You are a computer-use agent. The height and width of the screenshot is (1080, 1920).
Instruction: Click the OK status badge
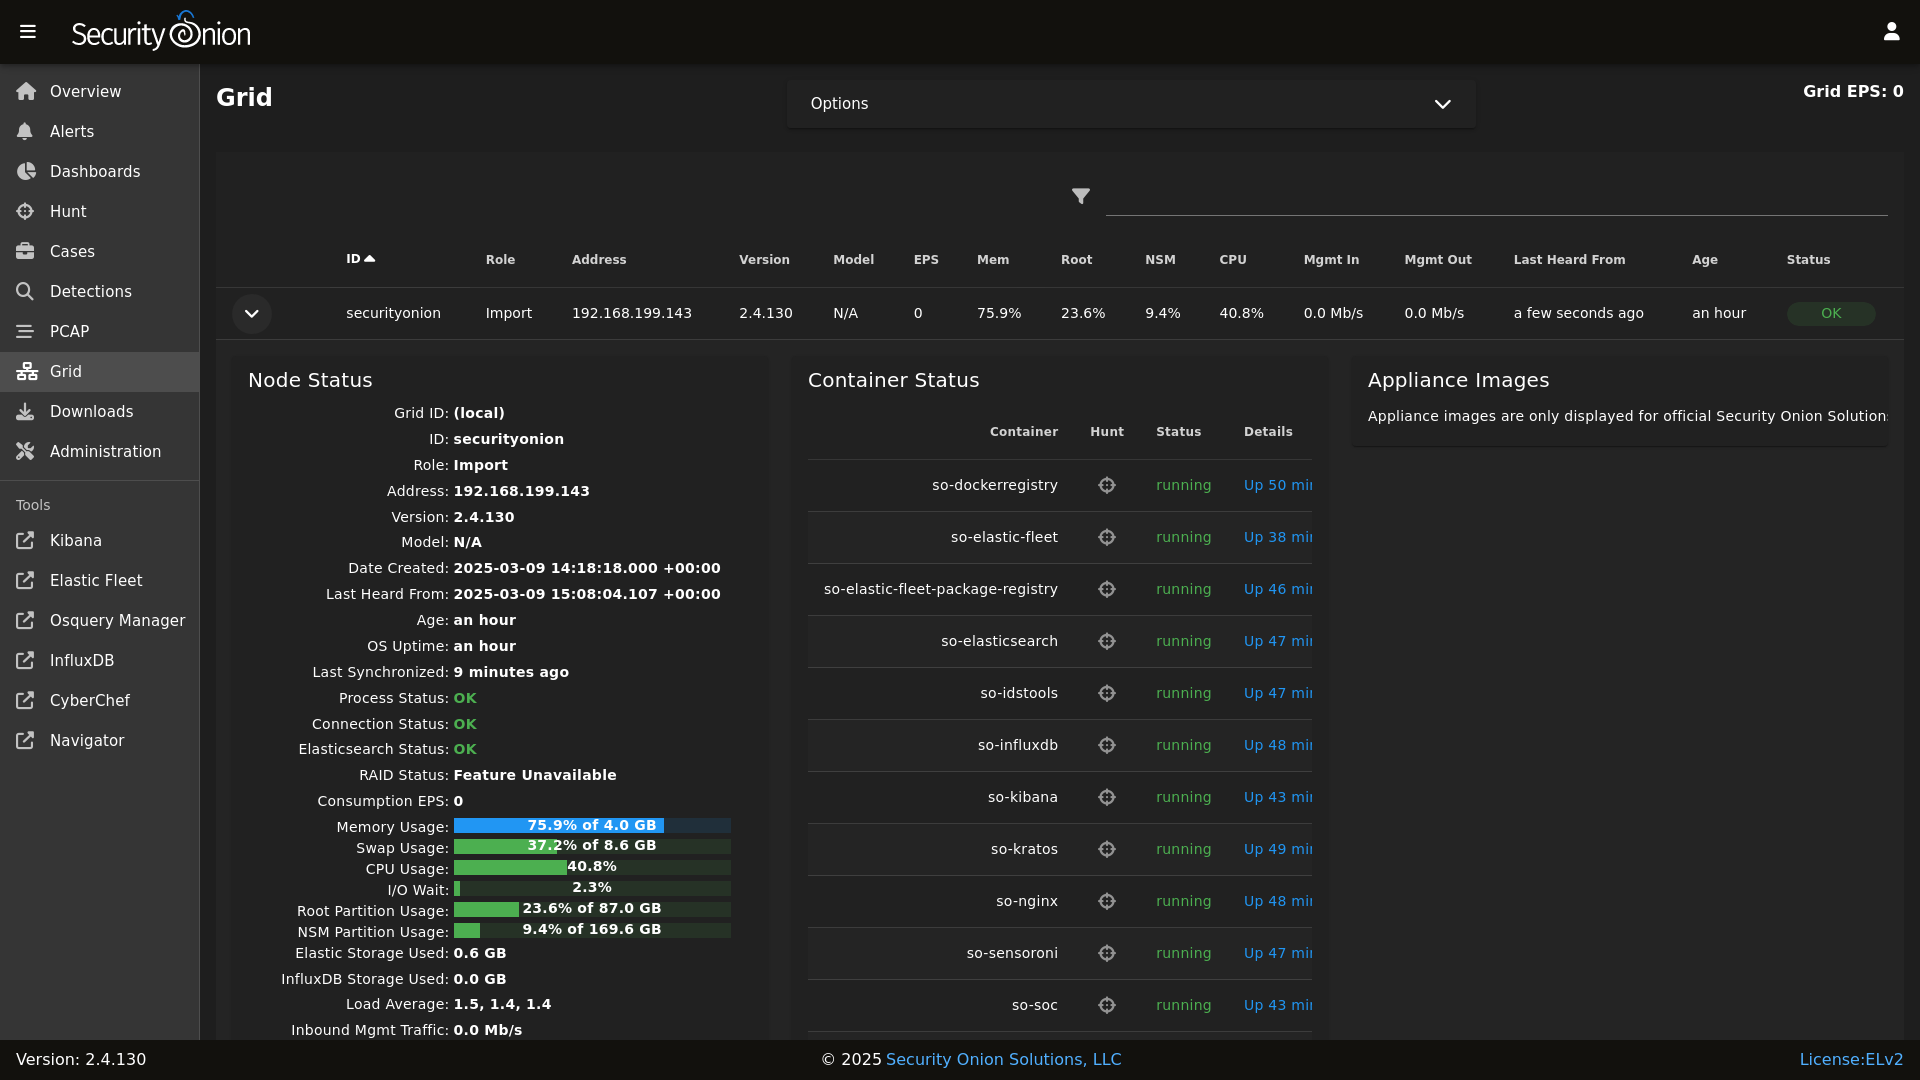(1831, 314)
